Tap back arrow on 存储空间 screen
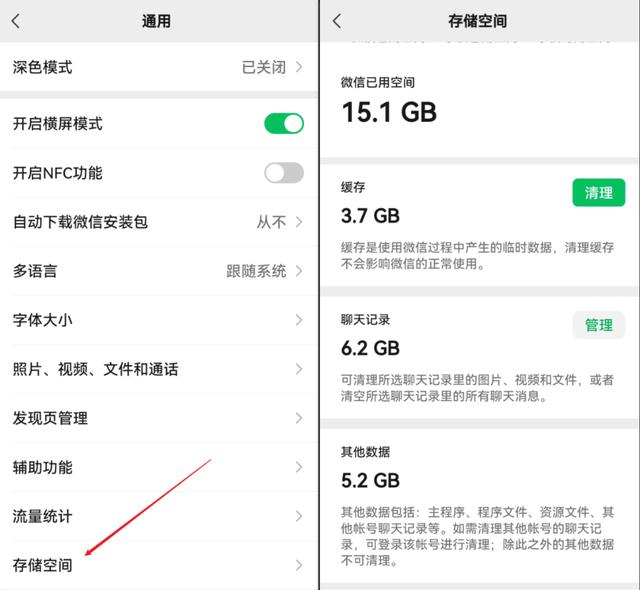The height and width of the screenshot is (590, 640). (337, 21)
